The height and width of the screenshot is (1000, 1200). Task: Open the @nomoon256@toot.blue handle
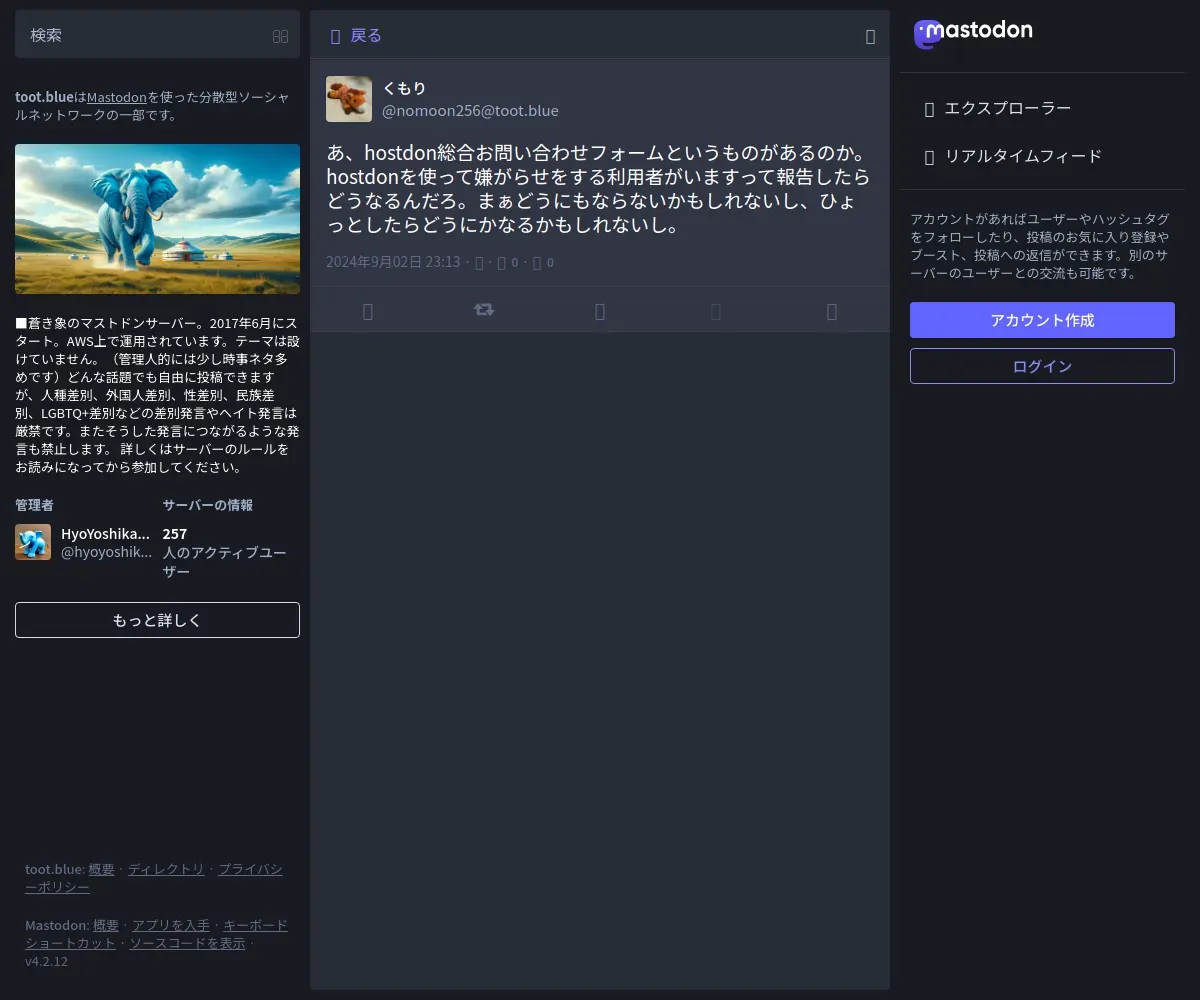[x=470, y=111]
